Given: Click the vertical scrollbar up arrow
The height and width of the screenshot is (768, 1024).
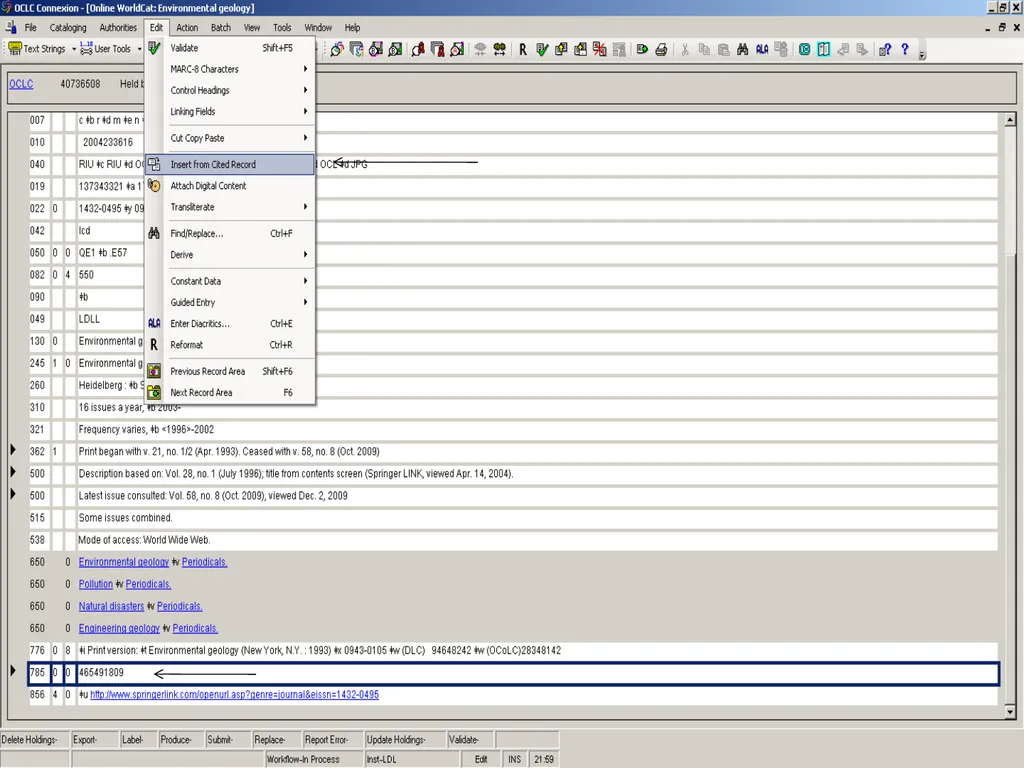Looking at the screenshot, I should pos(1010,120).
